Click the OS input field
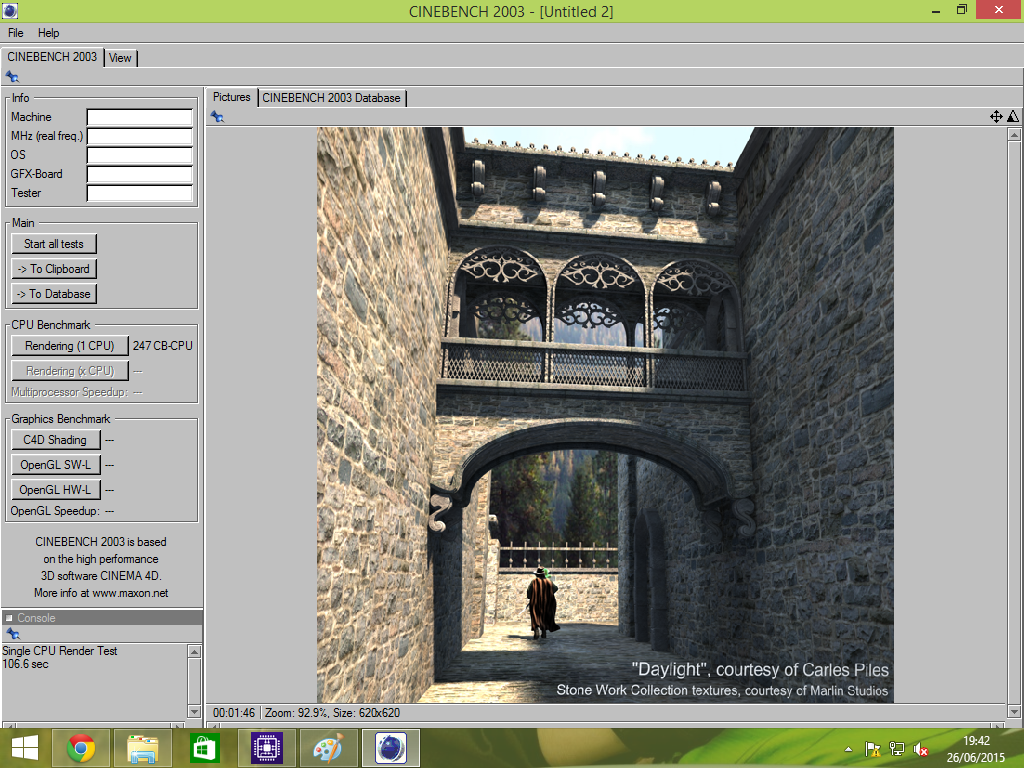1024x768 pixels. (x=140, y=155)
